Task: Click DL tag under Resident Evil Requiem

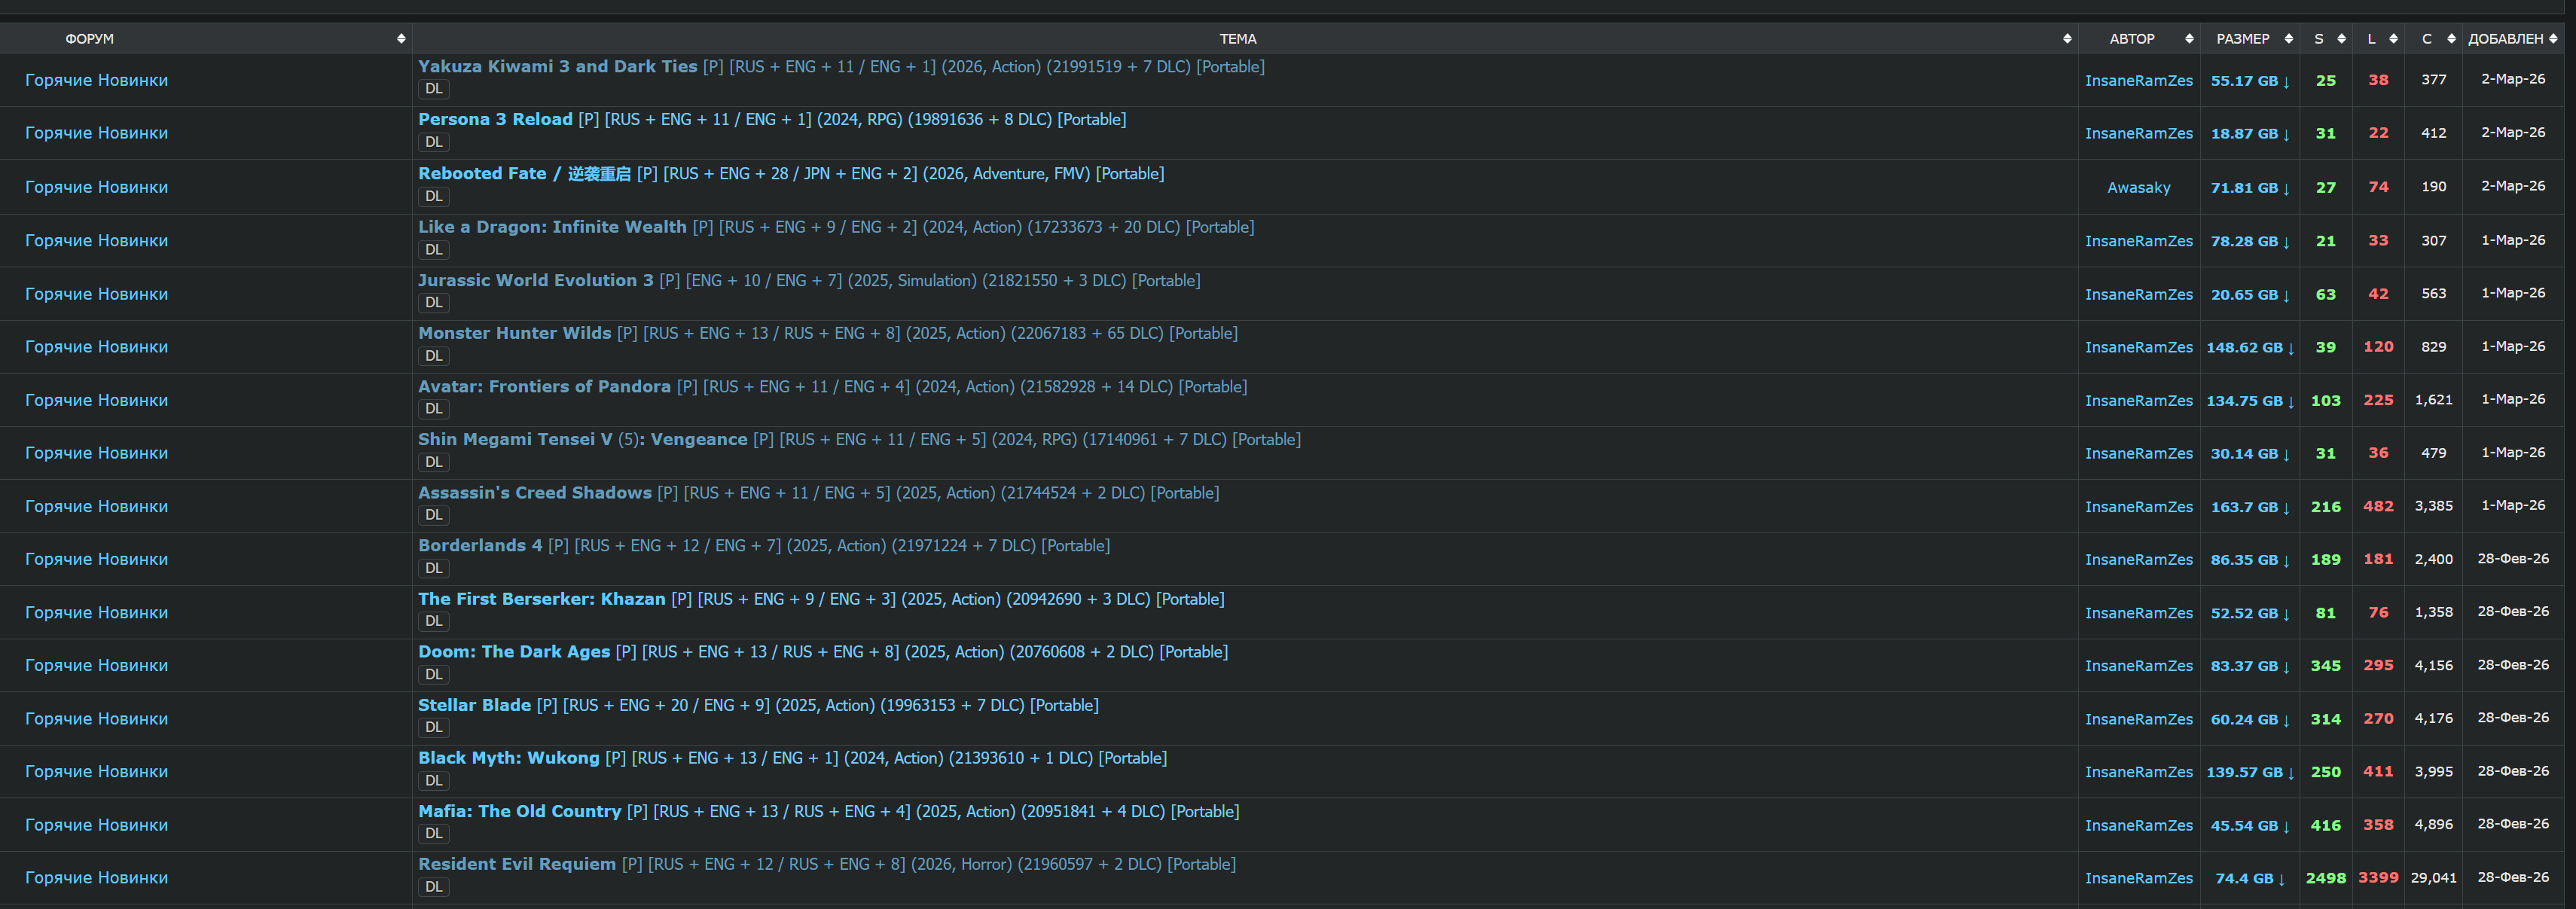Action: (x=433, y=887)
